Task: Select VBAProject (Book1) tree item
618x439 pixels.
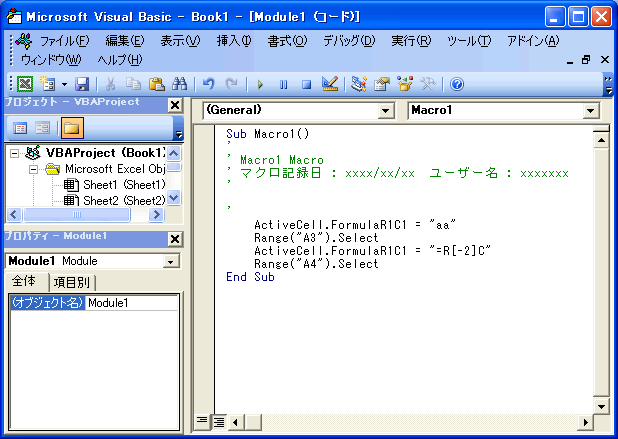Action: point(105,153)
